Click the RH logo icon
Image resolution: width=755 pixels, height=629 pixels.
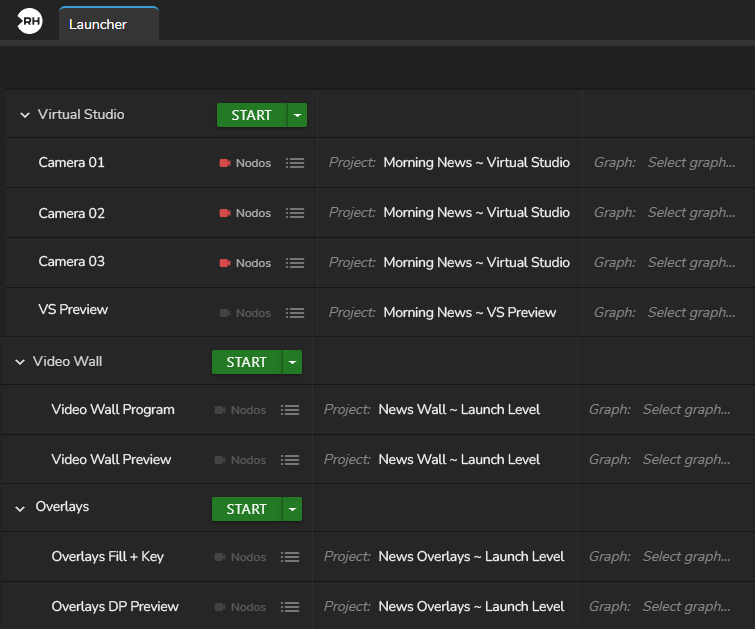point(30,21)
